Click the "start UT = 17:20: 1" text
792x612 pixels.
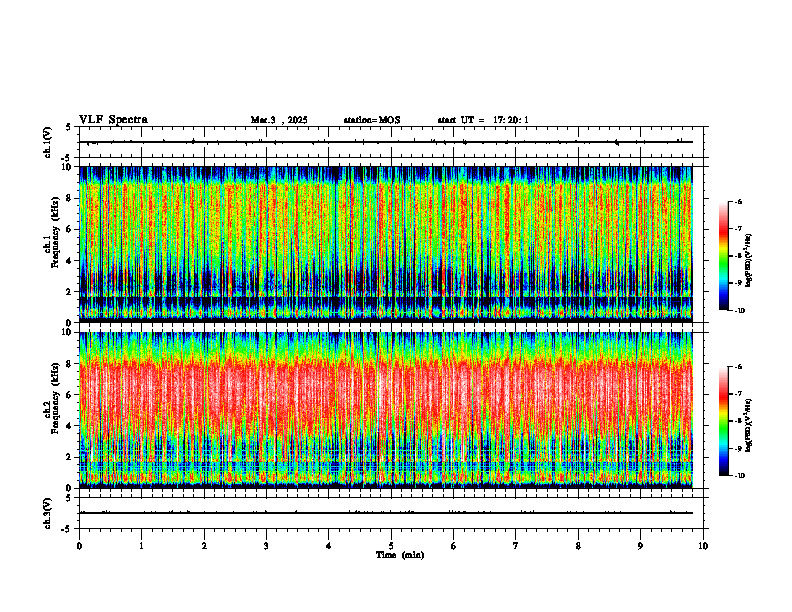483,120
